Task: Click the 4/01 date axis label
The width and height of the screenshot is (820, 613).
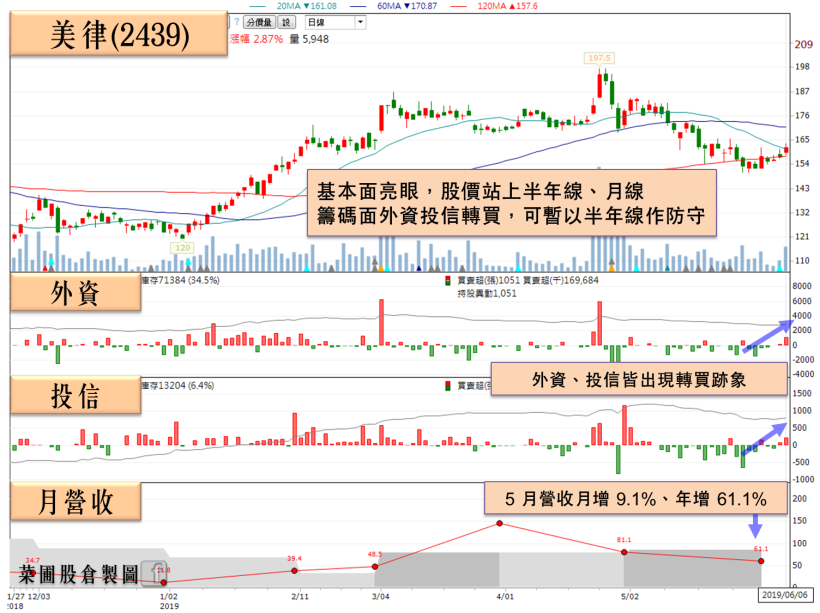Action: tap(505, 596)
